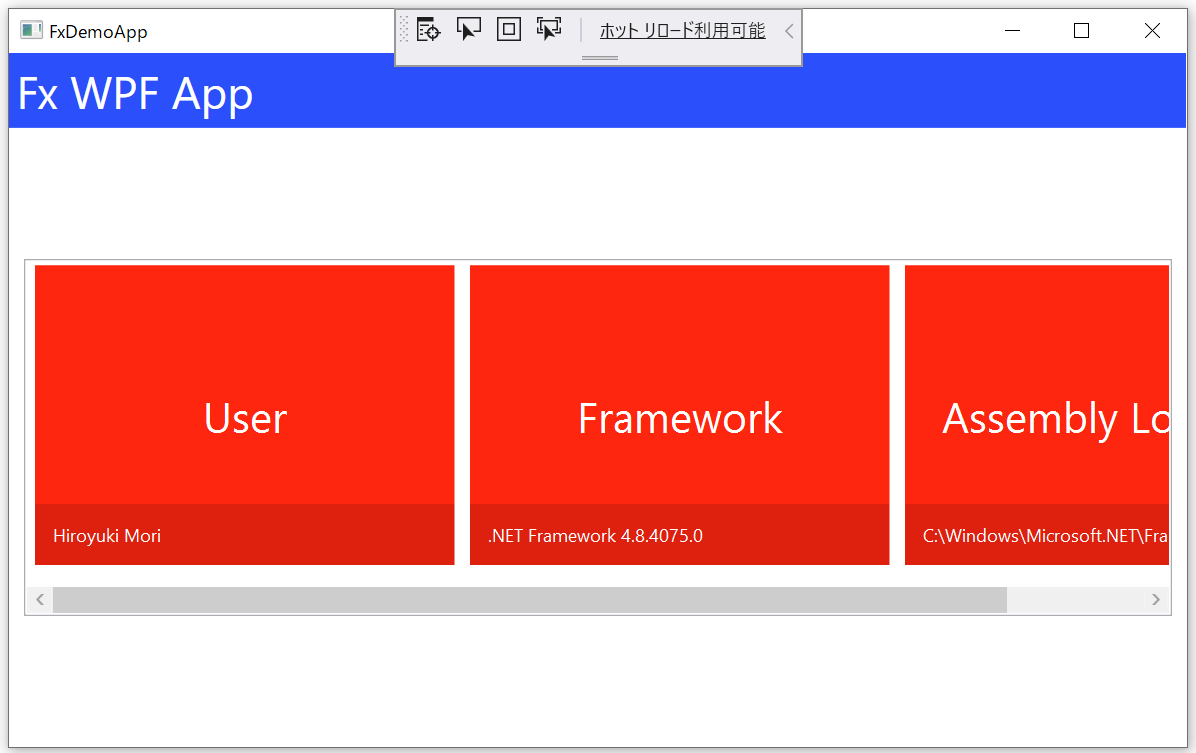Click the horizontal scrollbar thumb
The width and height of the screenshot is (1196, 753).
pyautogui.click(x=529, y=600)
